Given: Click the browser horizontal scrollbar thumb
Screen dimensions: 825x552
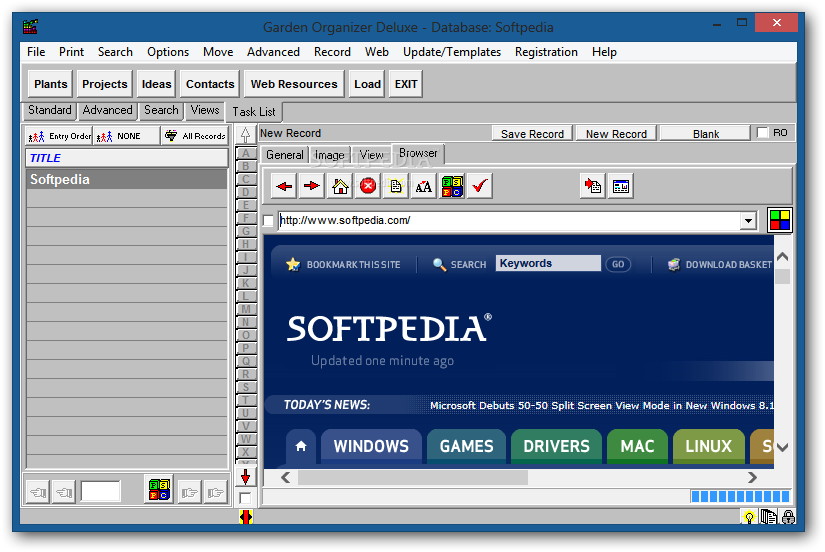Looking at the screenshot, I should 412,477.
